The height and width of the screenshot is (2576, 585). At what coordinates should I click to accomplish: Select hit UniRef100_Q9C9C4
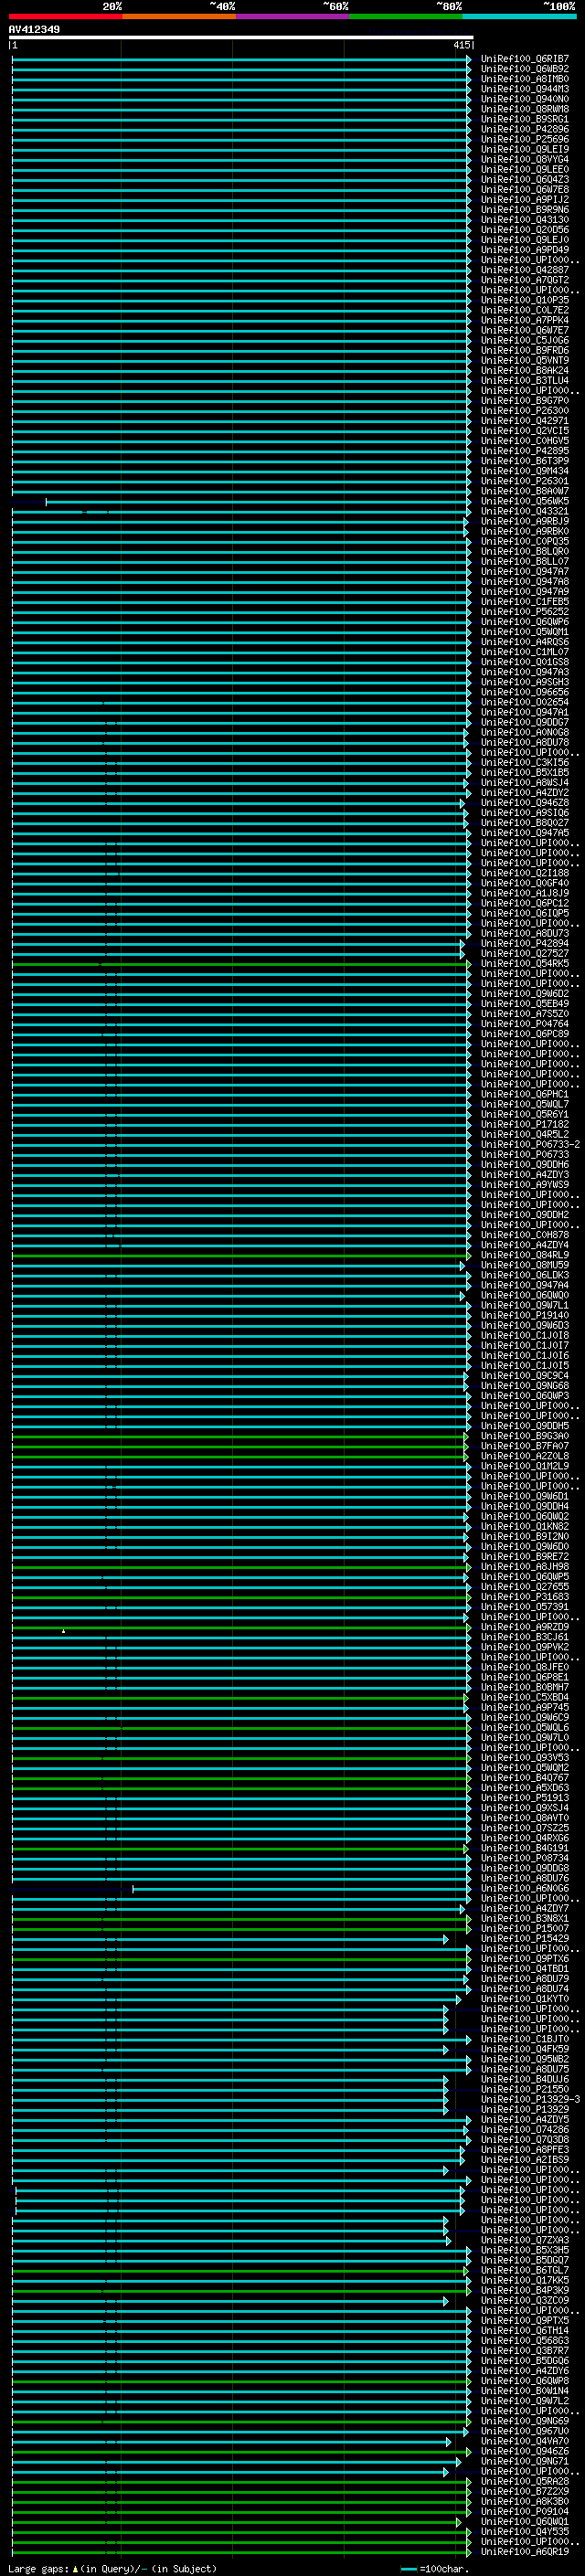(524, 1375)
